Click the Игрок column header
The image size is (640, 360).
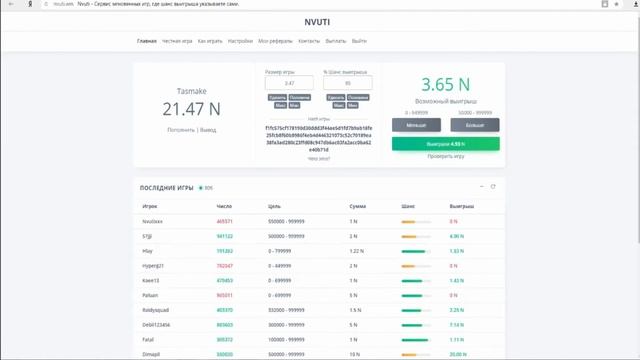click(149, 207)
